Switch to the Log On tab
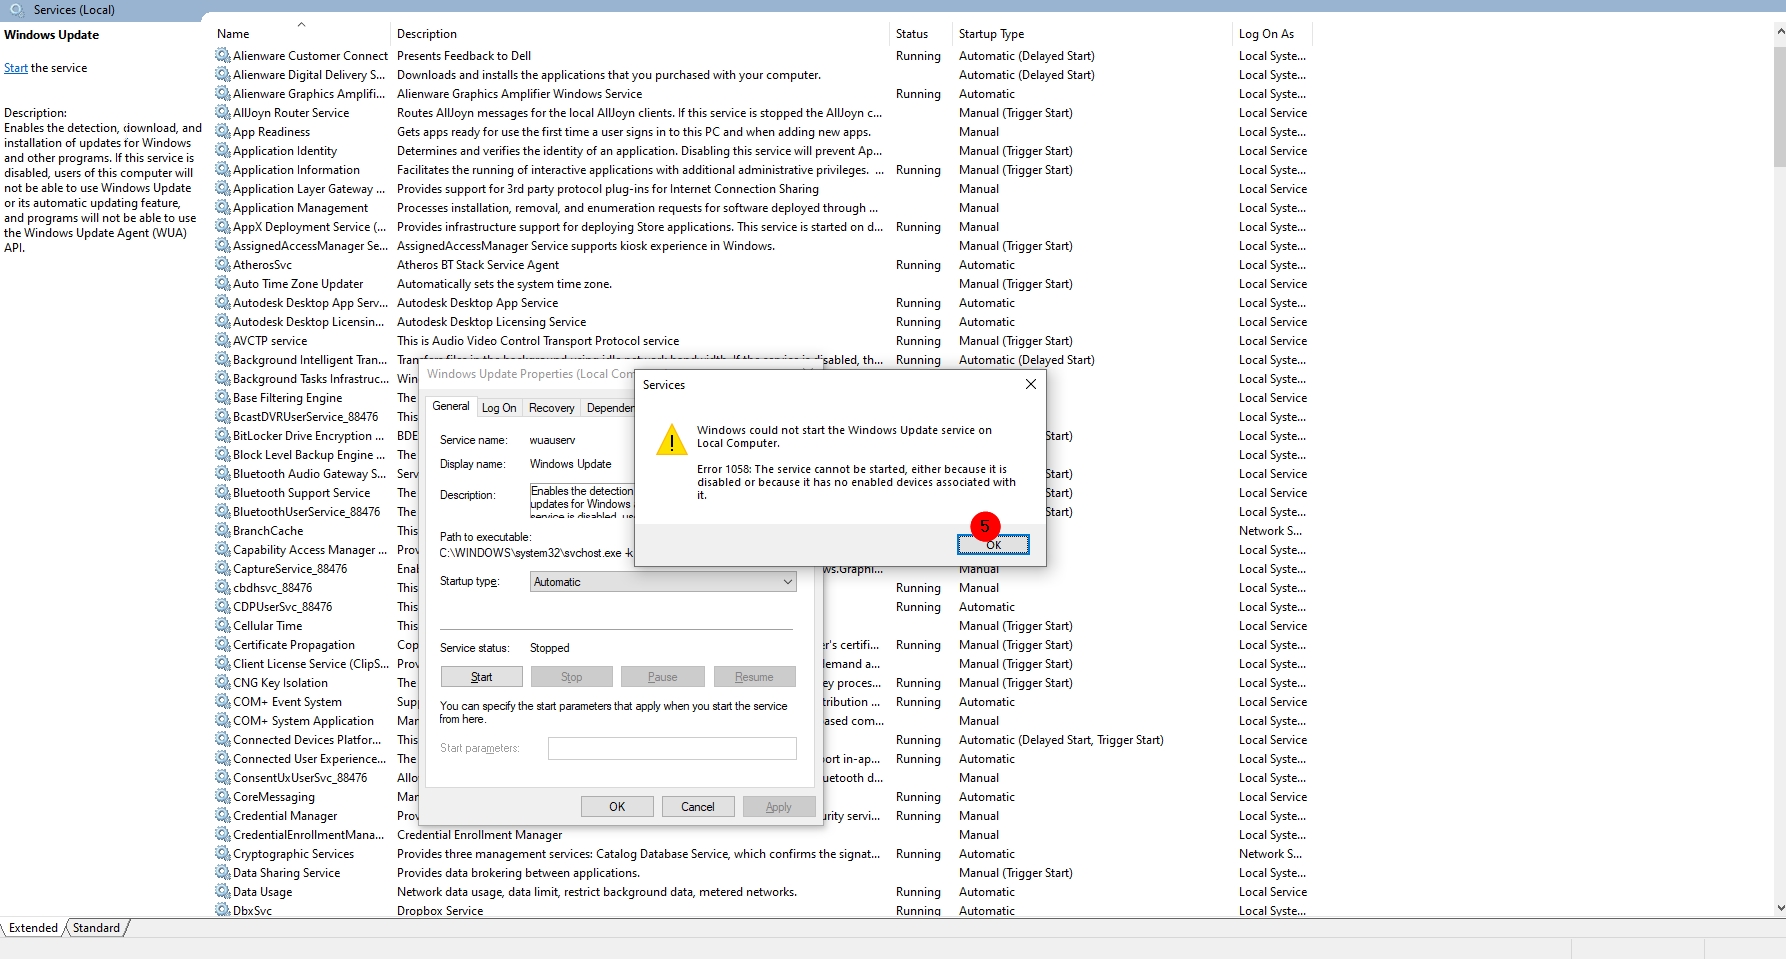The image size is (1786, 959). click(x=499, y=408)
